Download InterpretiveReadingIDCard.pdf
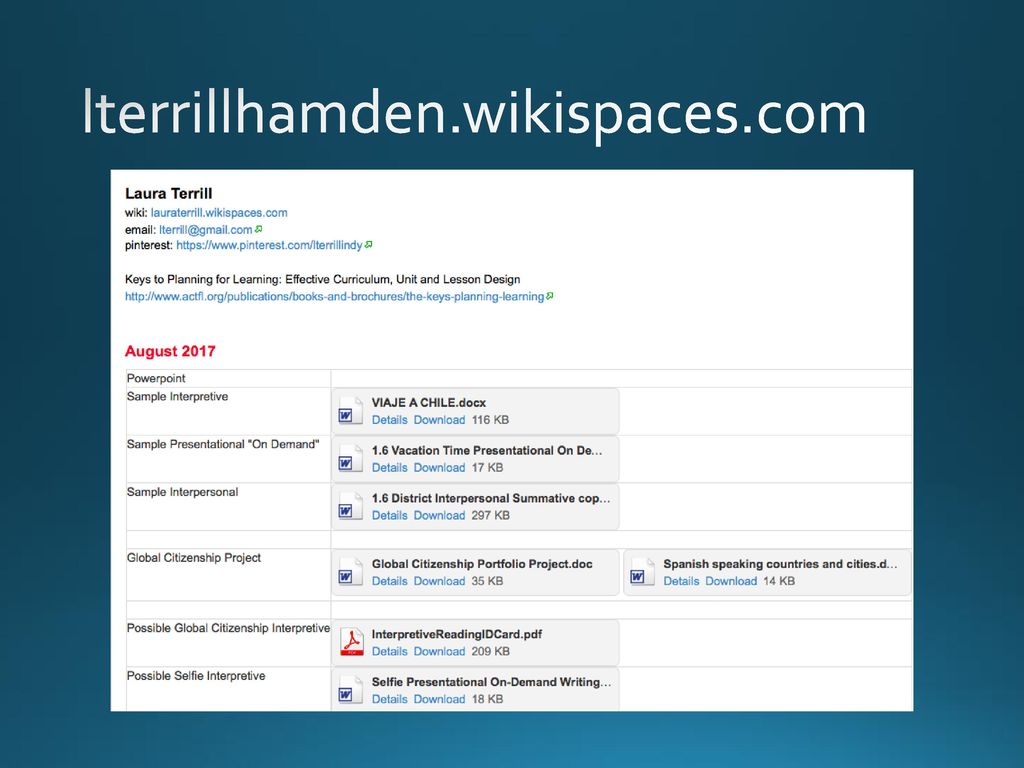Image resolution: width=1024 pixels, height=768 pixels. coord(440,652)
